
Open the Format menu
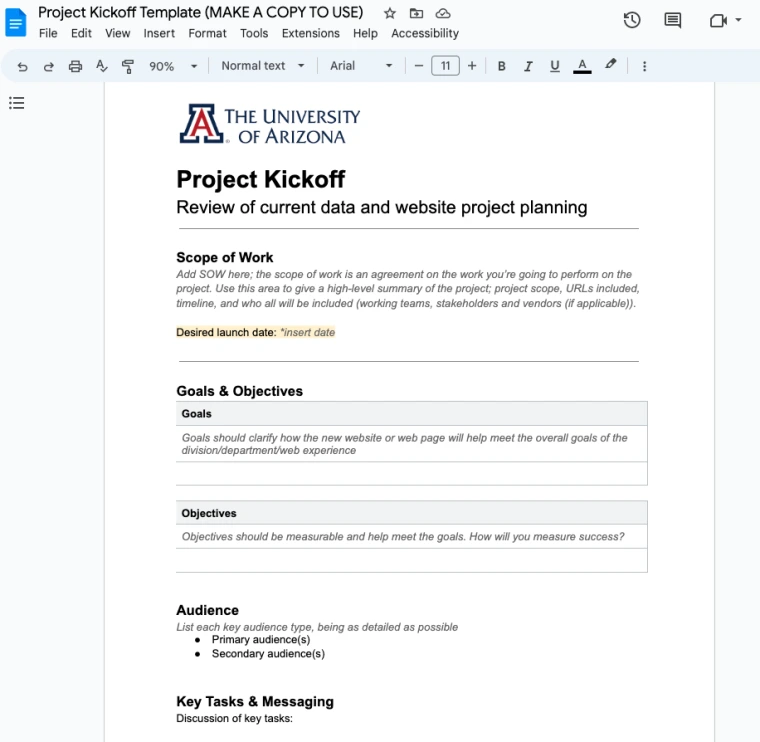(207, 33)
